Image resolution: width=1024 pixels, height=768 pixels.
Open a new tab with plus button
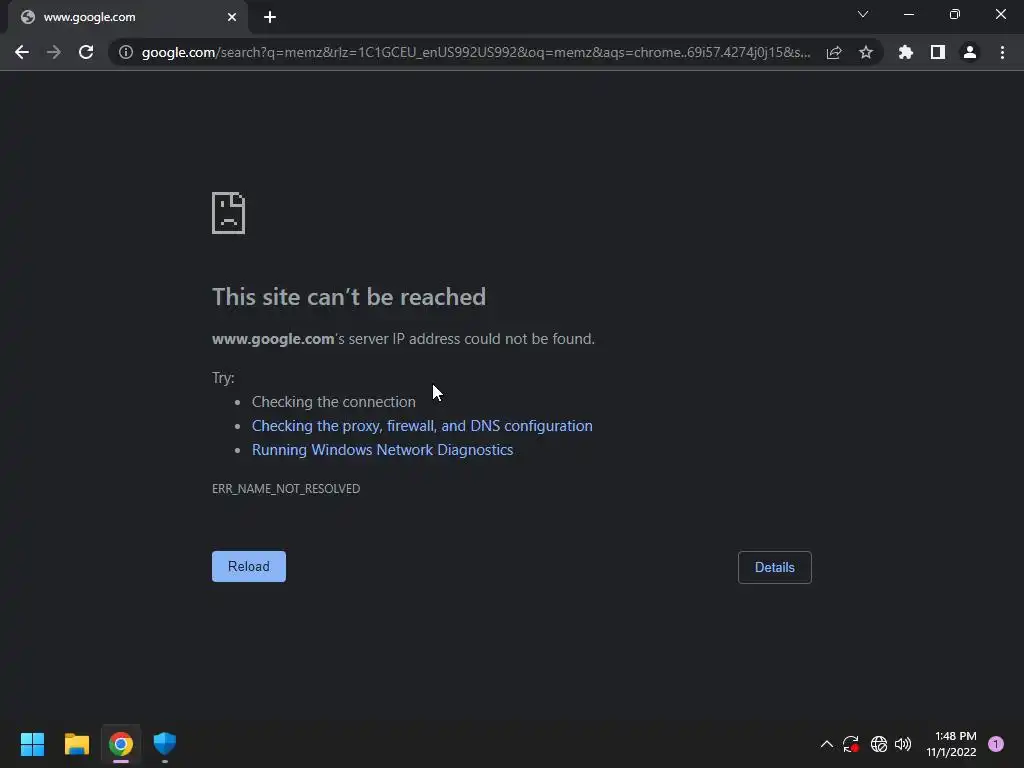pos(270,17)
